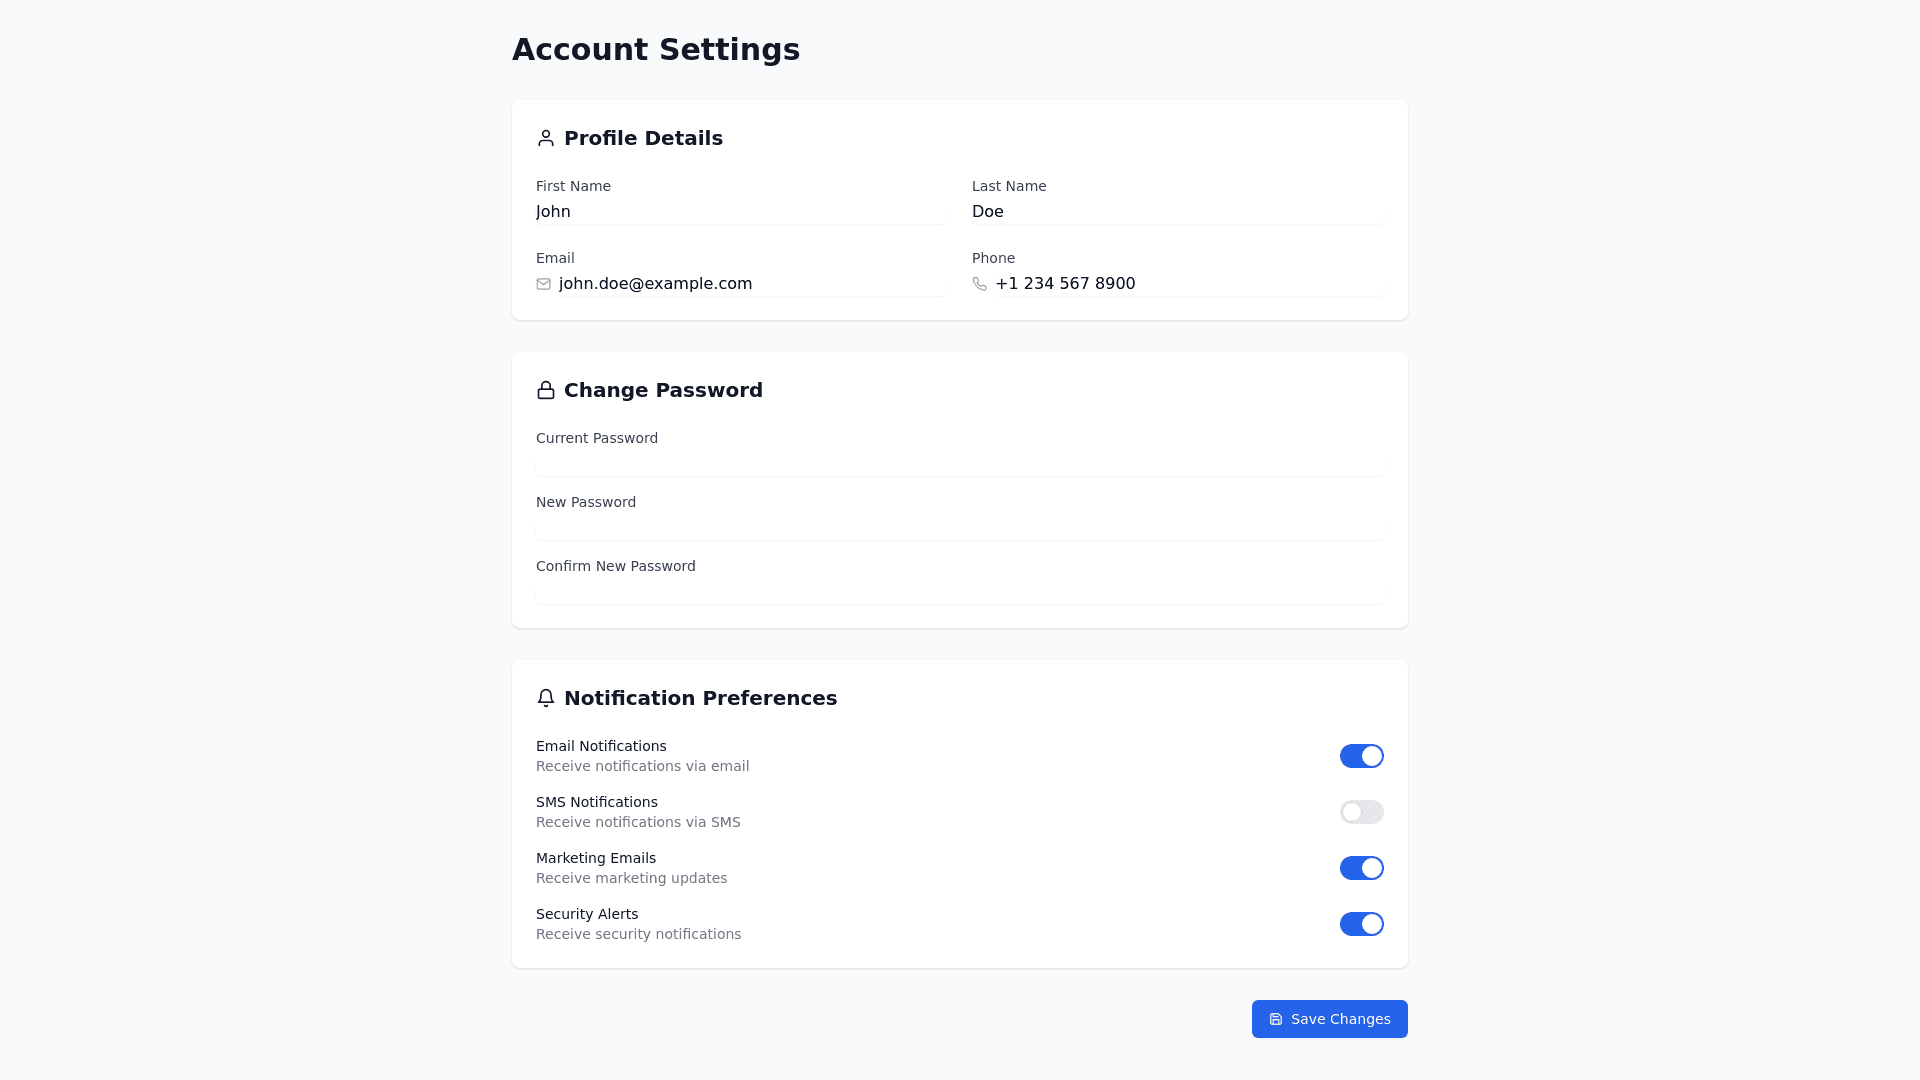Screen dimensions: 1920x1080
Task: Click the phone icon in Phone field
Action: 979,284
